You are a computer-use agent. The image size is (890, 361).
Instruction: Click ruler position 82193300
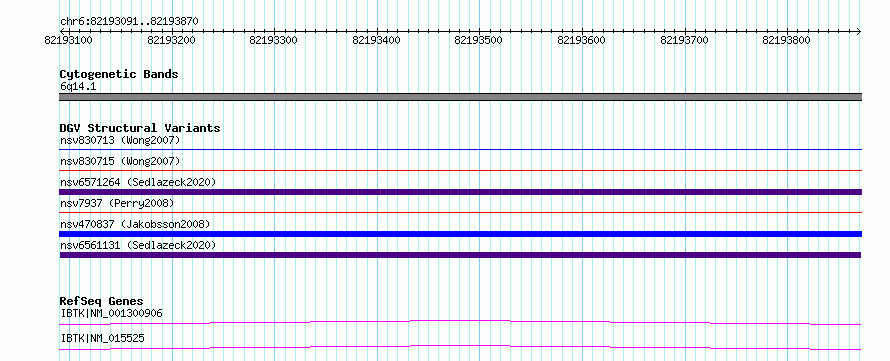[x=274, y=40]
